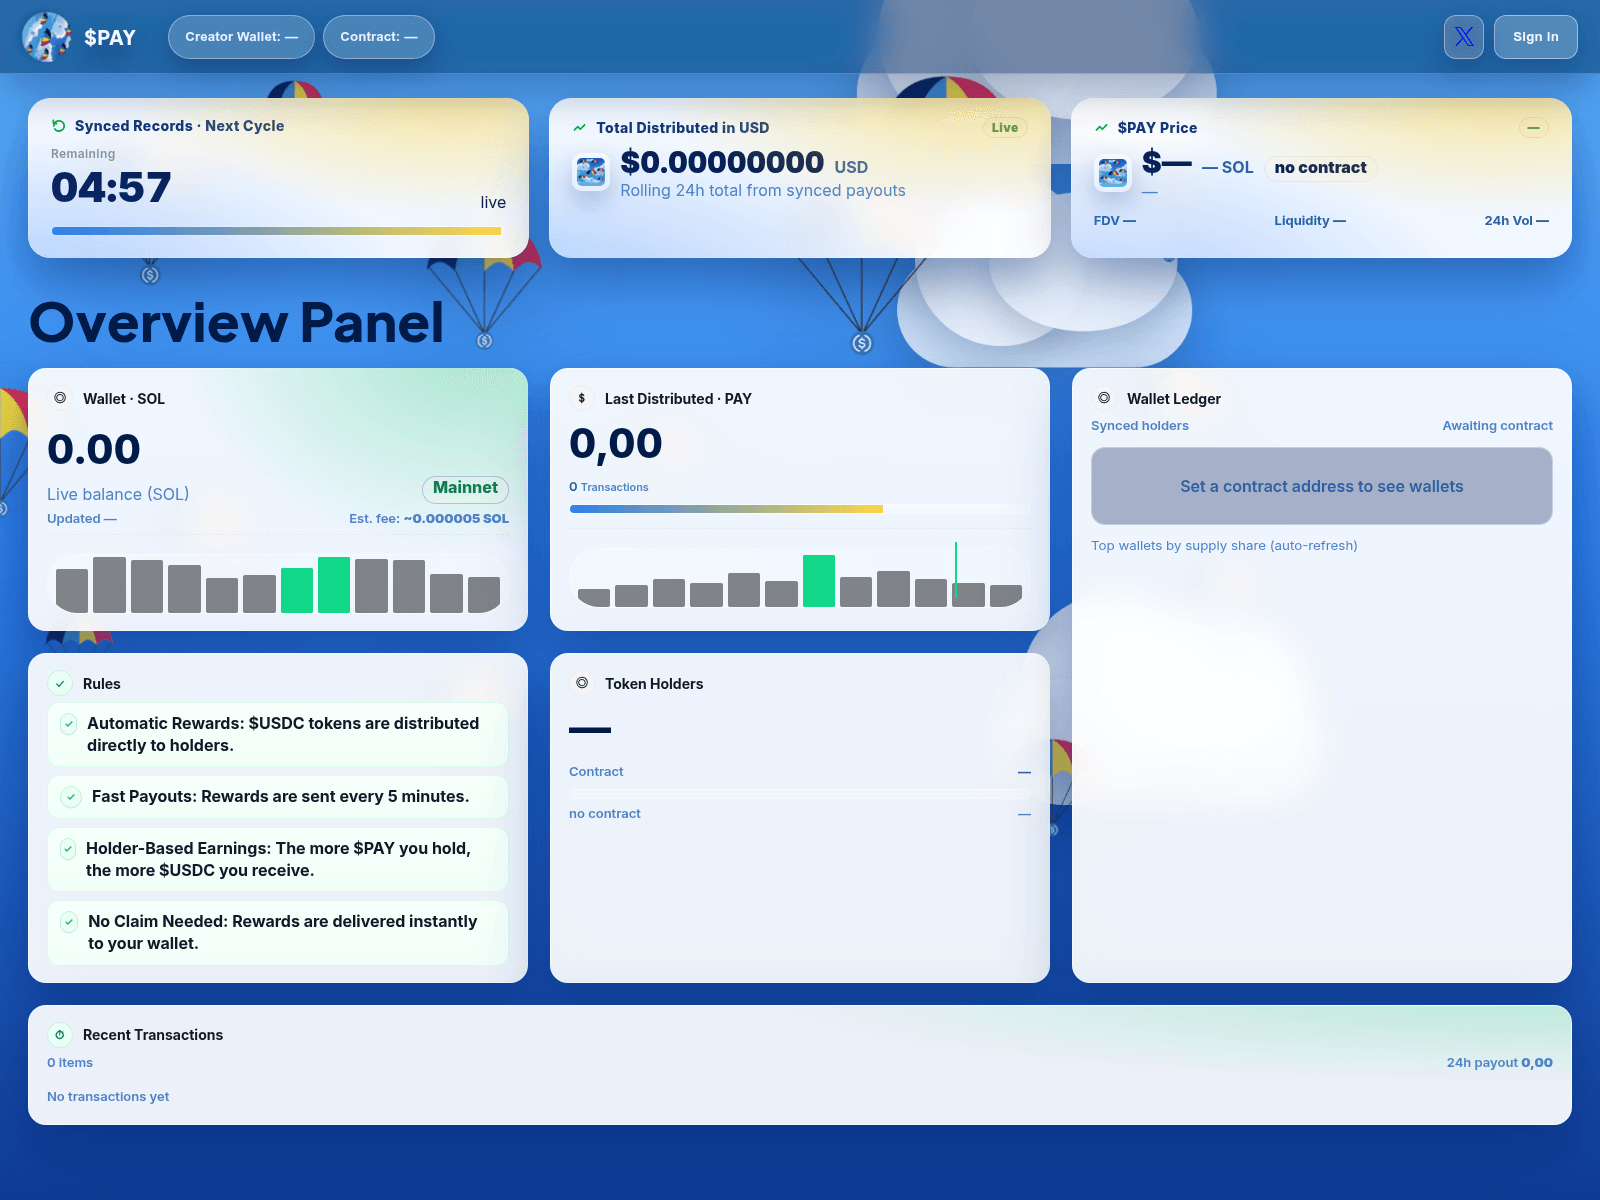
Task: Open the X (Twitter) link icon
Action: pyautogui.click(x=1464, y=37)
